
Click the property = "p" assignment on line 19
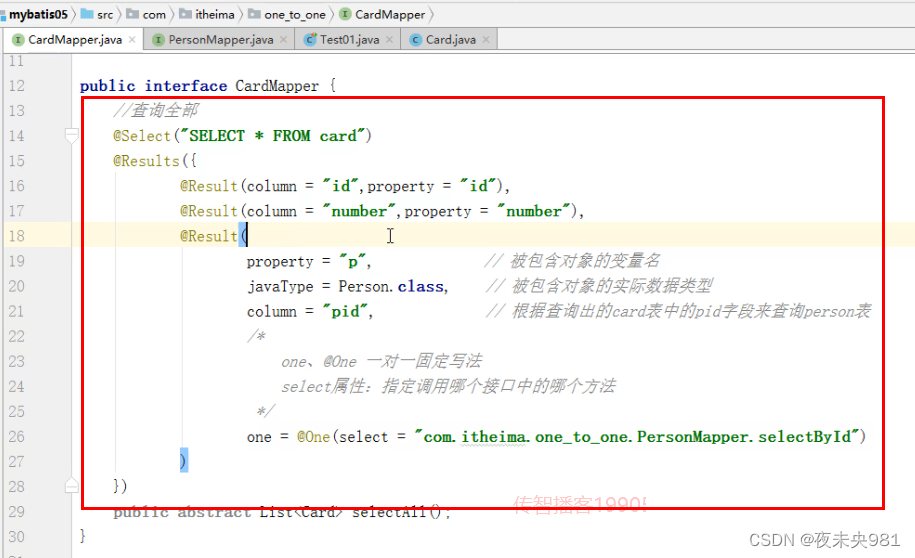[306, 261]
